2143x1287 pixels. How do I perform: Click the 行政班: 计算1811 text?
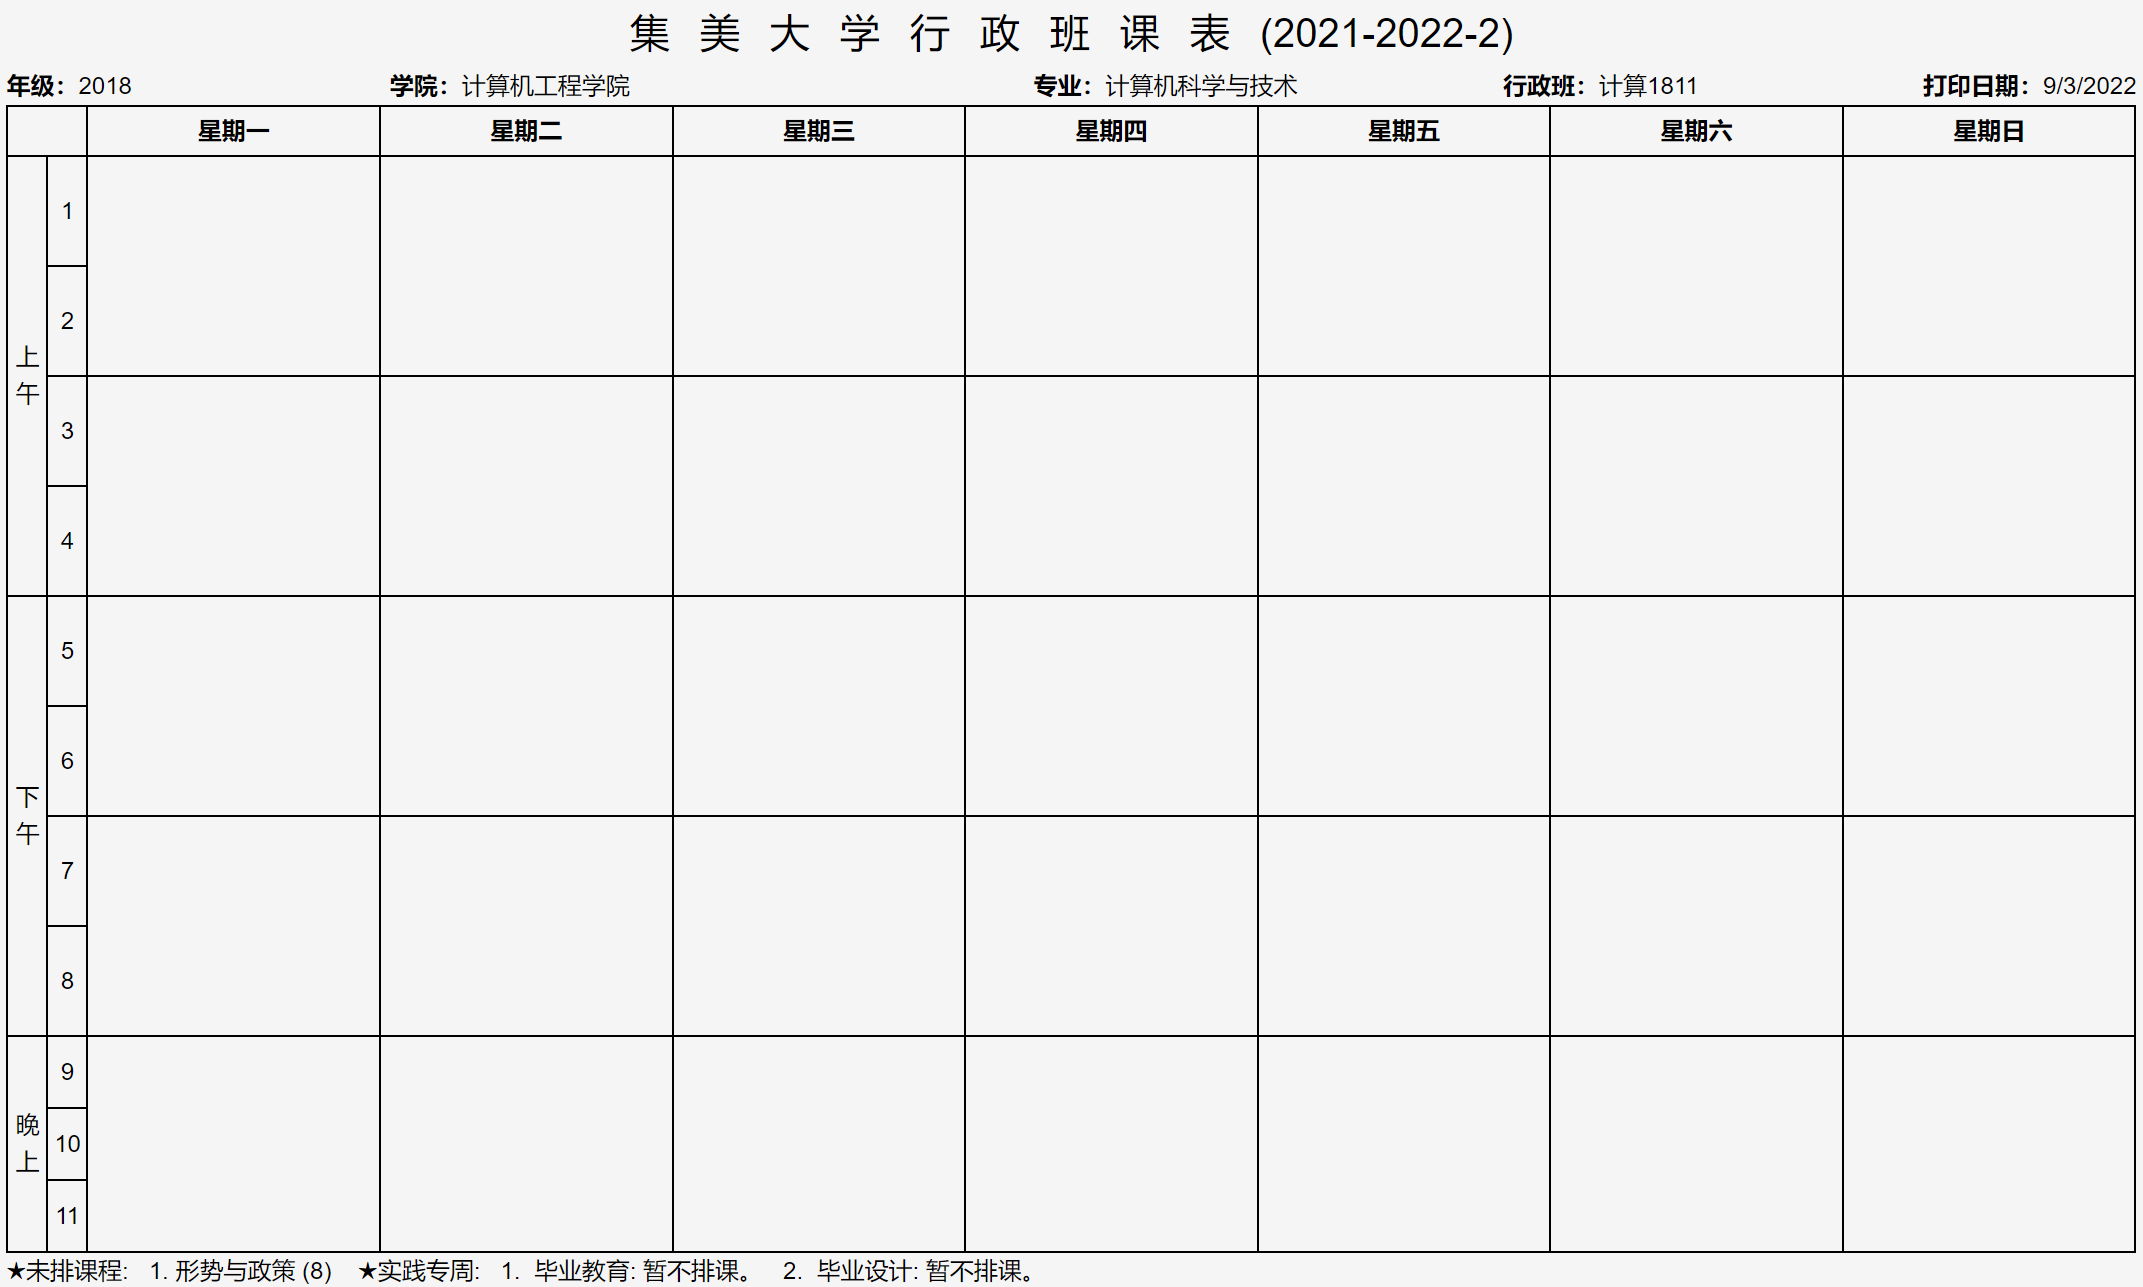pos(1600,86)
